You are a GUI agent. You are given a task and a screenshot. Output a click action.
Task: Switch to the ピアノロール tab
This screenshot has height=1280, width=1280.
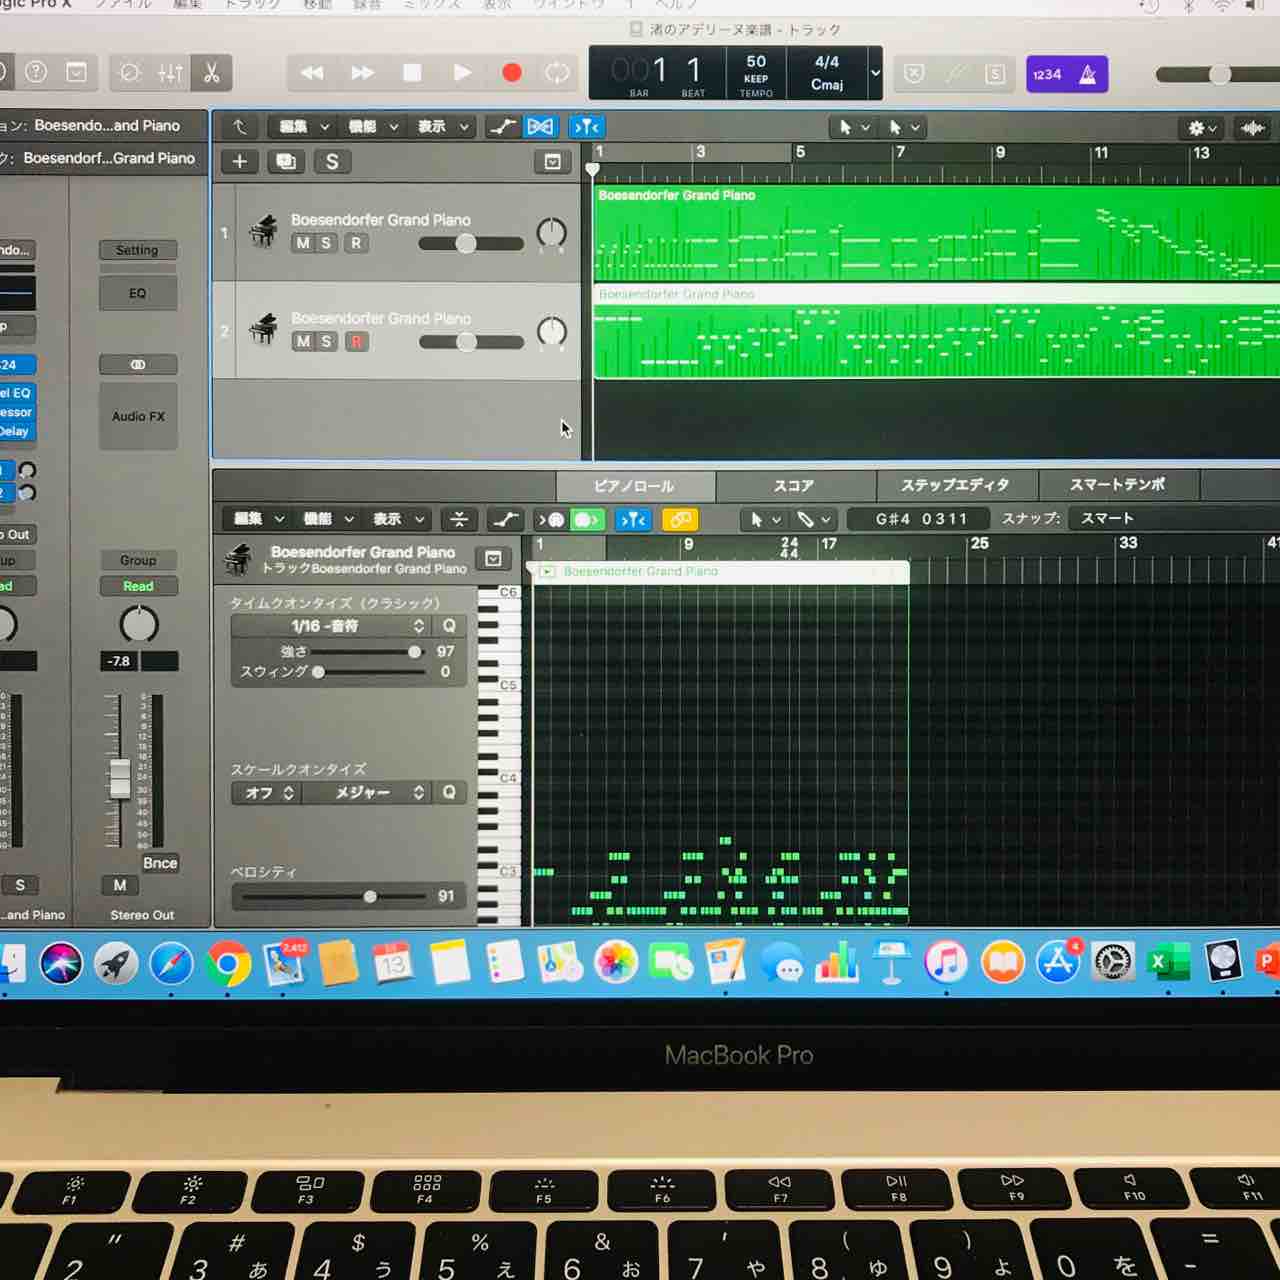[x=634, y=486]
